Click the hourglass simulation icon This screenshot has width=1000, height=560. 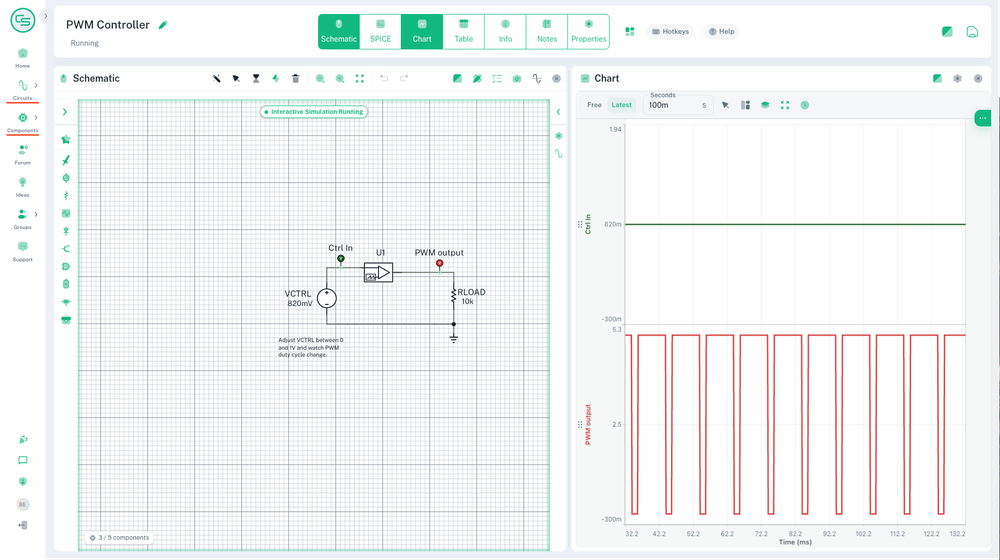(x=256, y=78)
